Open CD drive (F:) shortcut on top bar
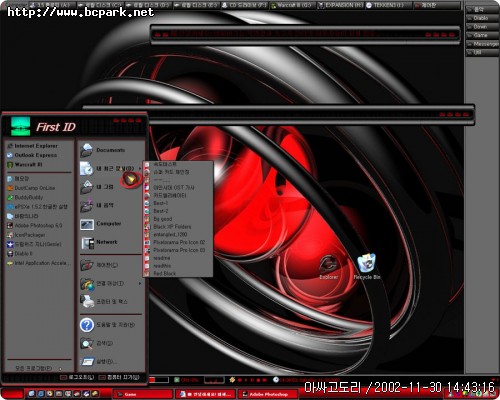 tap(244, 5)
